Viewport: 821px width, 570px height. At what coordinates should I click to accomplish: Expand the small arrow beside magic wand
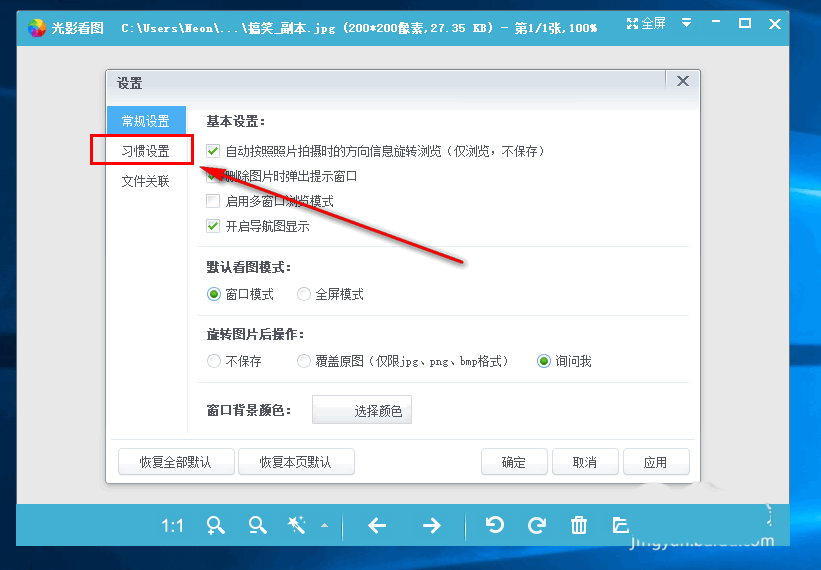(323, 526)
